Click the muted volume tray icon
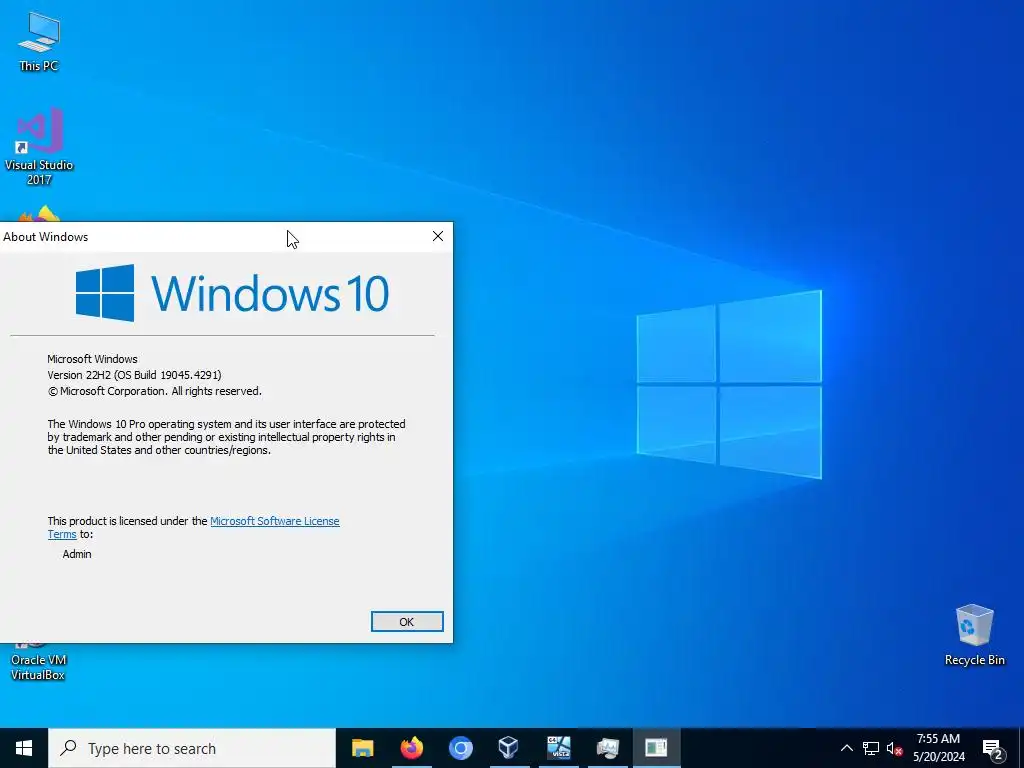The width and height of the screenshot is (1024, 768). click(x=894, y=748)
